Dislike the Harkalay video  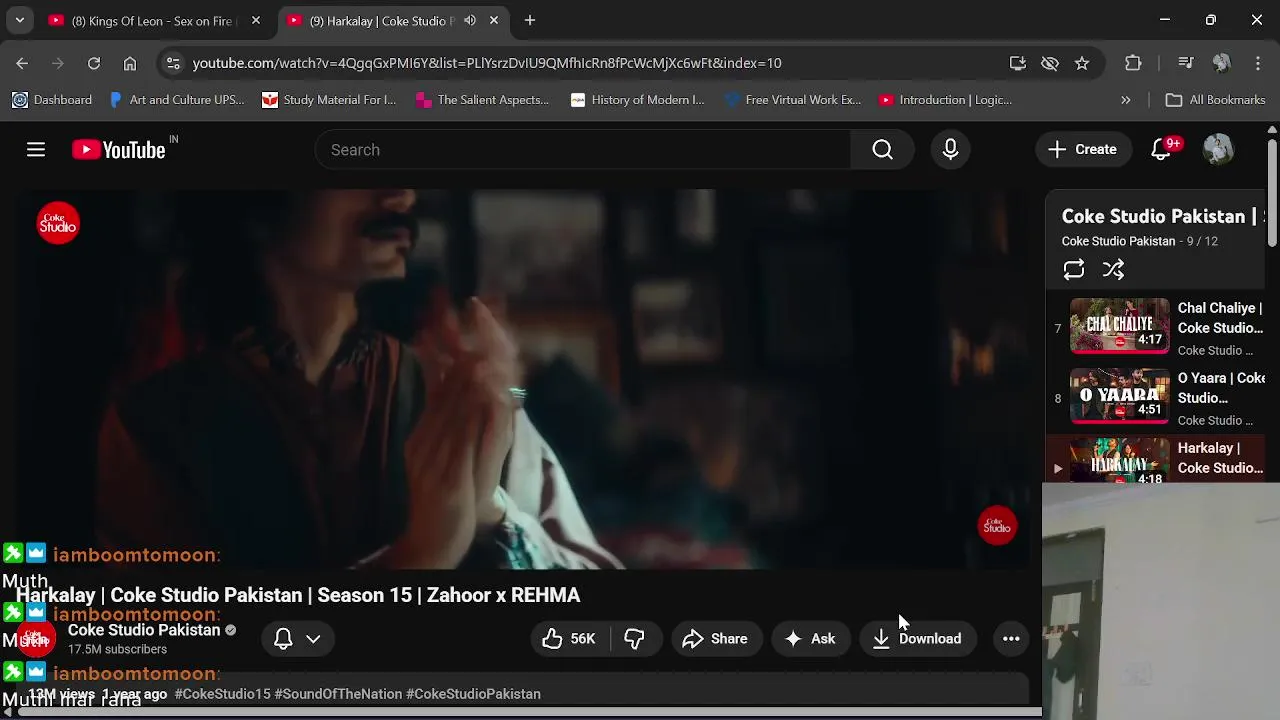click(634, 639)
